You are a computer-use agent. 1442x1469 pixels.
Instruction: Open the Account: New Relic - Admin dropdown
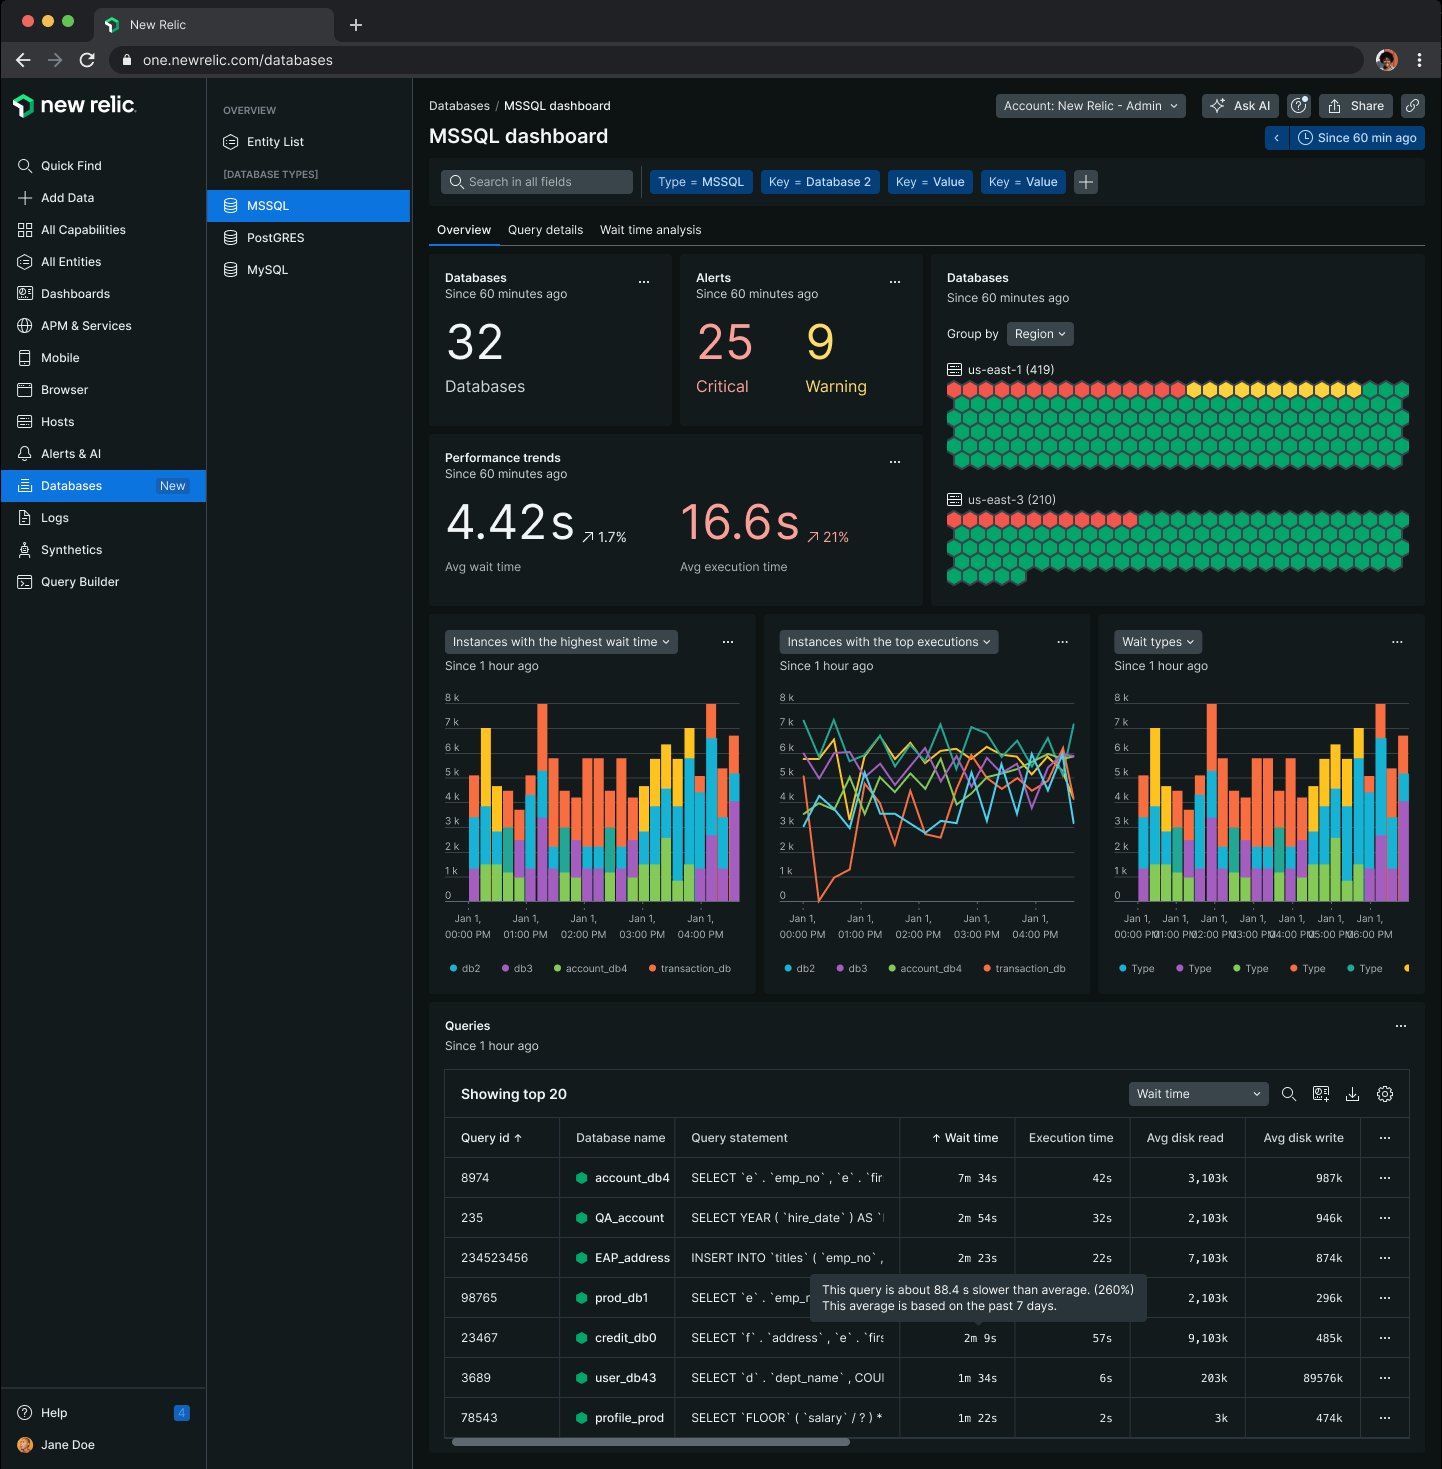click(1091, 106)
